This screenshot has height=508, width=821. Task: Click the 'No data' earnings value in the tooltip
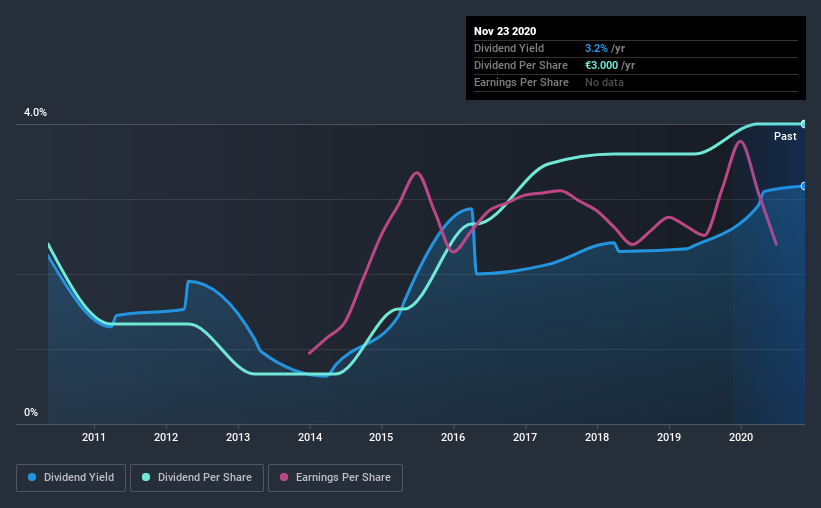point(604,82)
